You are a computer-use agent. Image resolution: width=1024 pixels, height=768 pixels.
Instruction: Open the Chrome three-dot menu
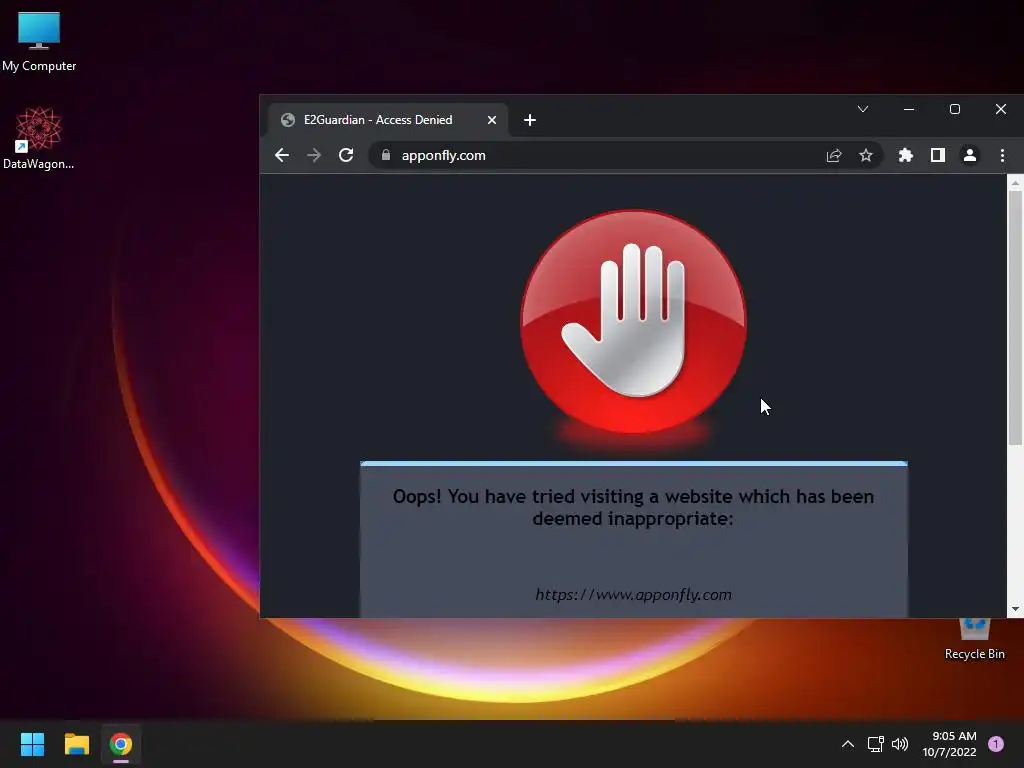coord(1002,155)
